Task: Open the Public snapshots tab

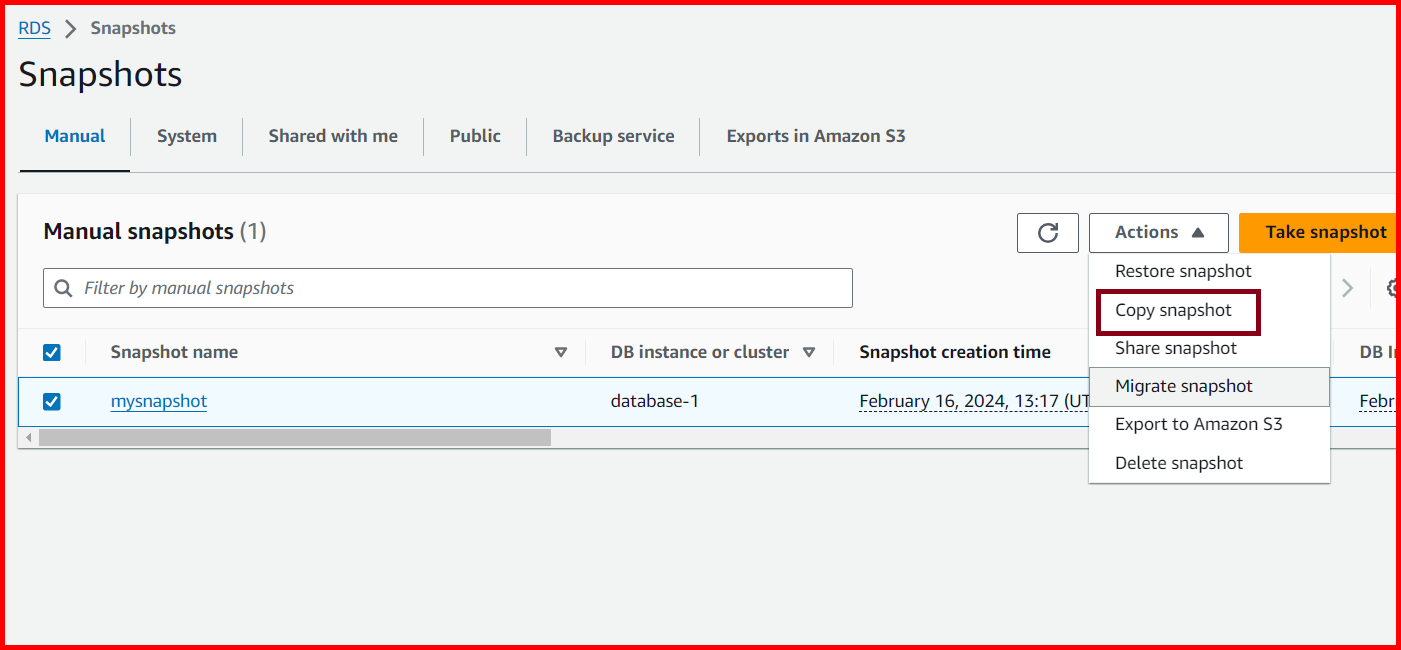Action: coord(474,135)
